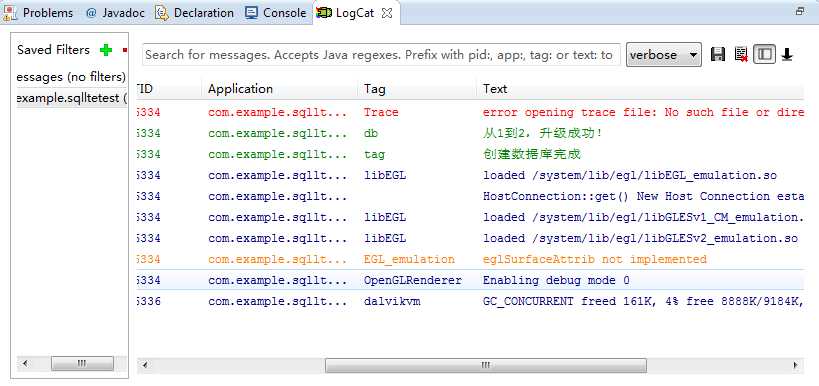The width and height of the screenshot is (819, 386).
Task: Select the libEGL_emulation.so loaded message
Action: tap(470, 176)
